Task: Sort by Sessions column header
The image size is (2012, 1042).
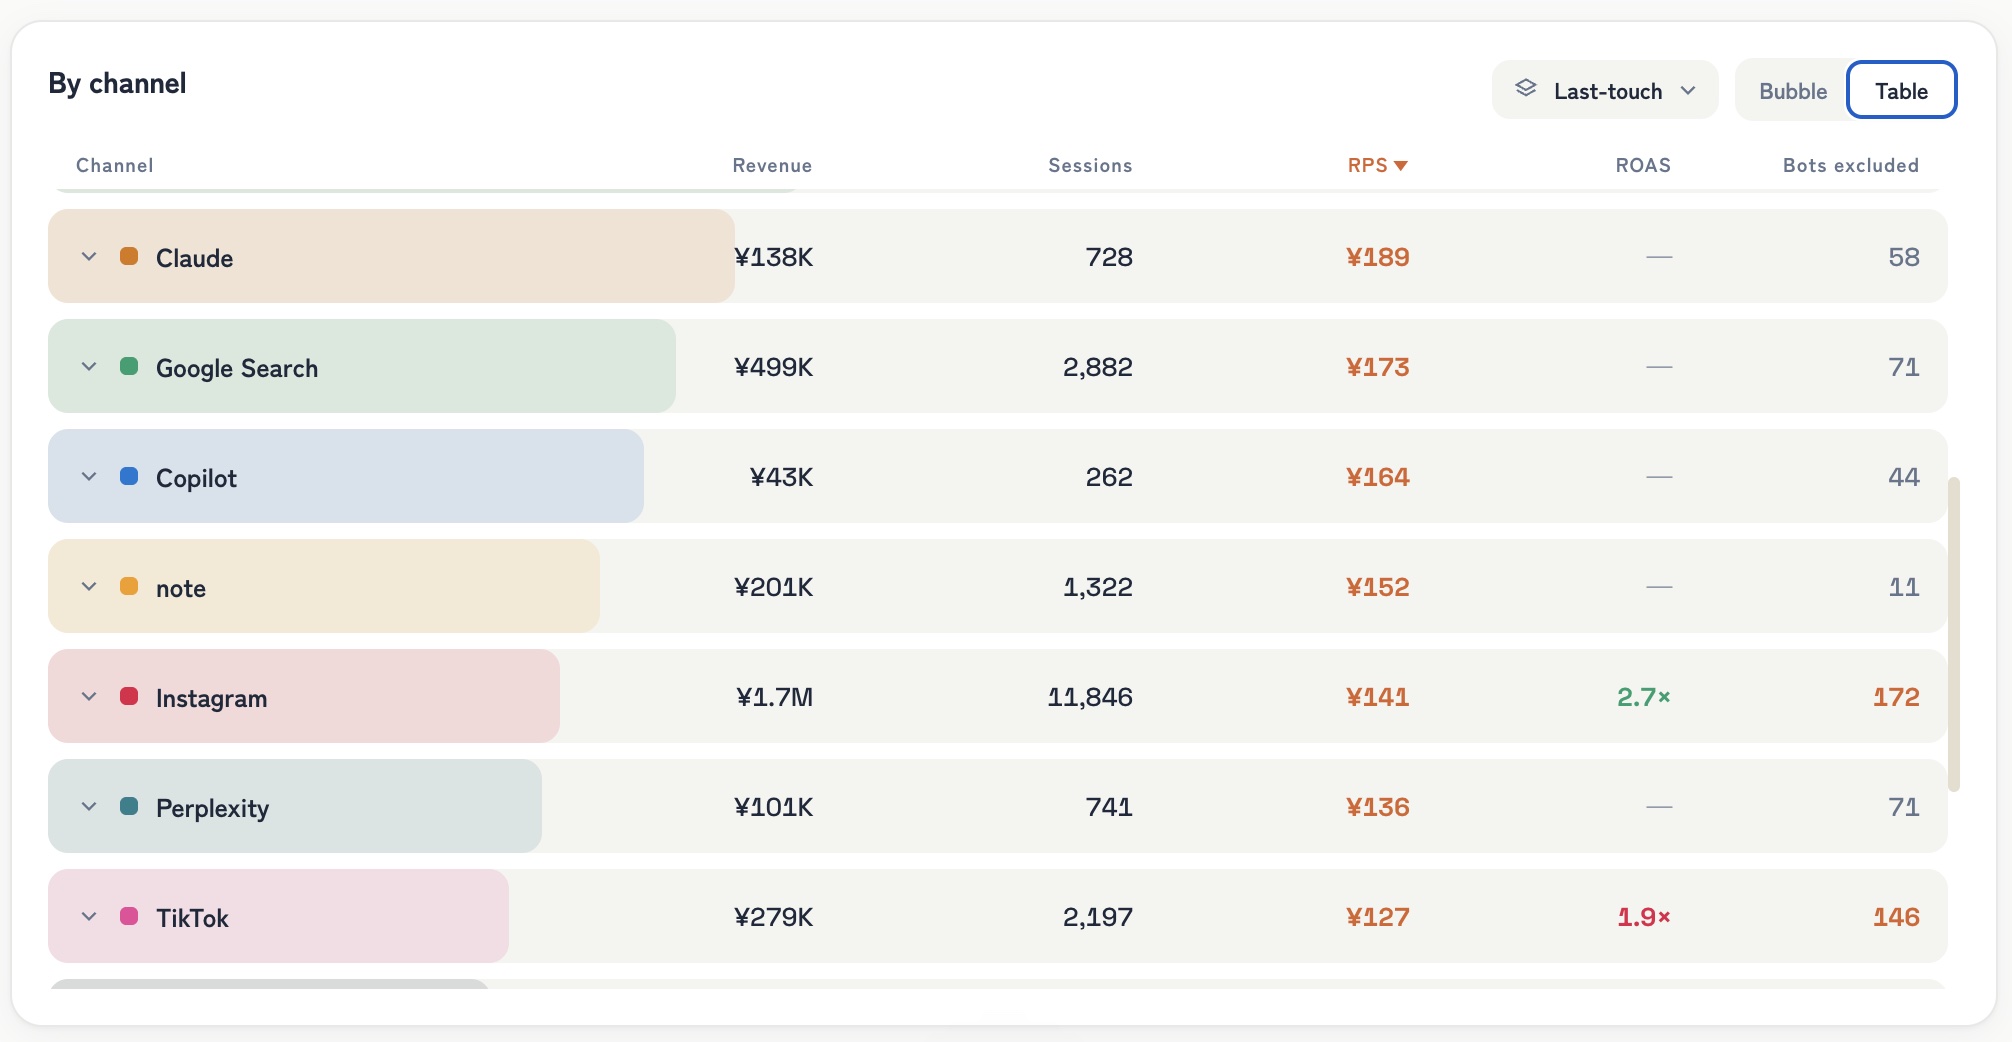Action: (1090, 165)
